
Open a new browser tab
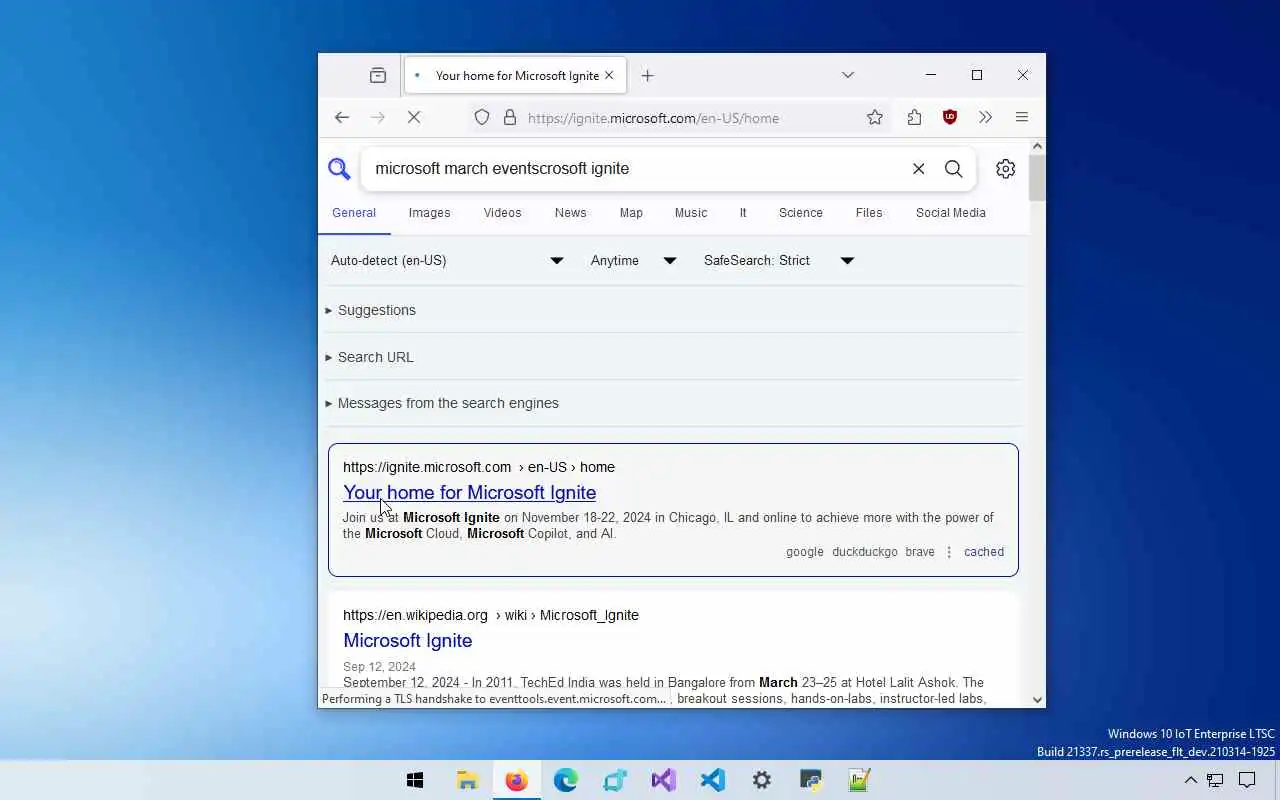[x=647, y=75]
